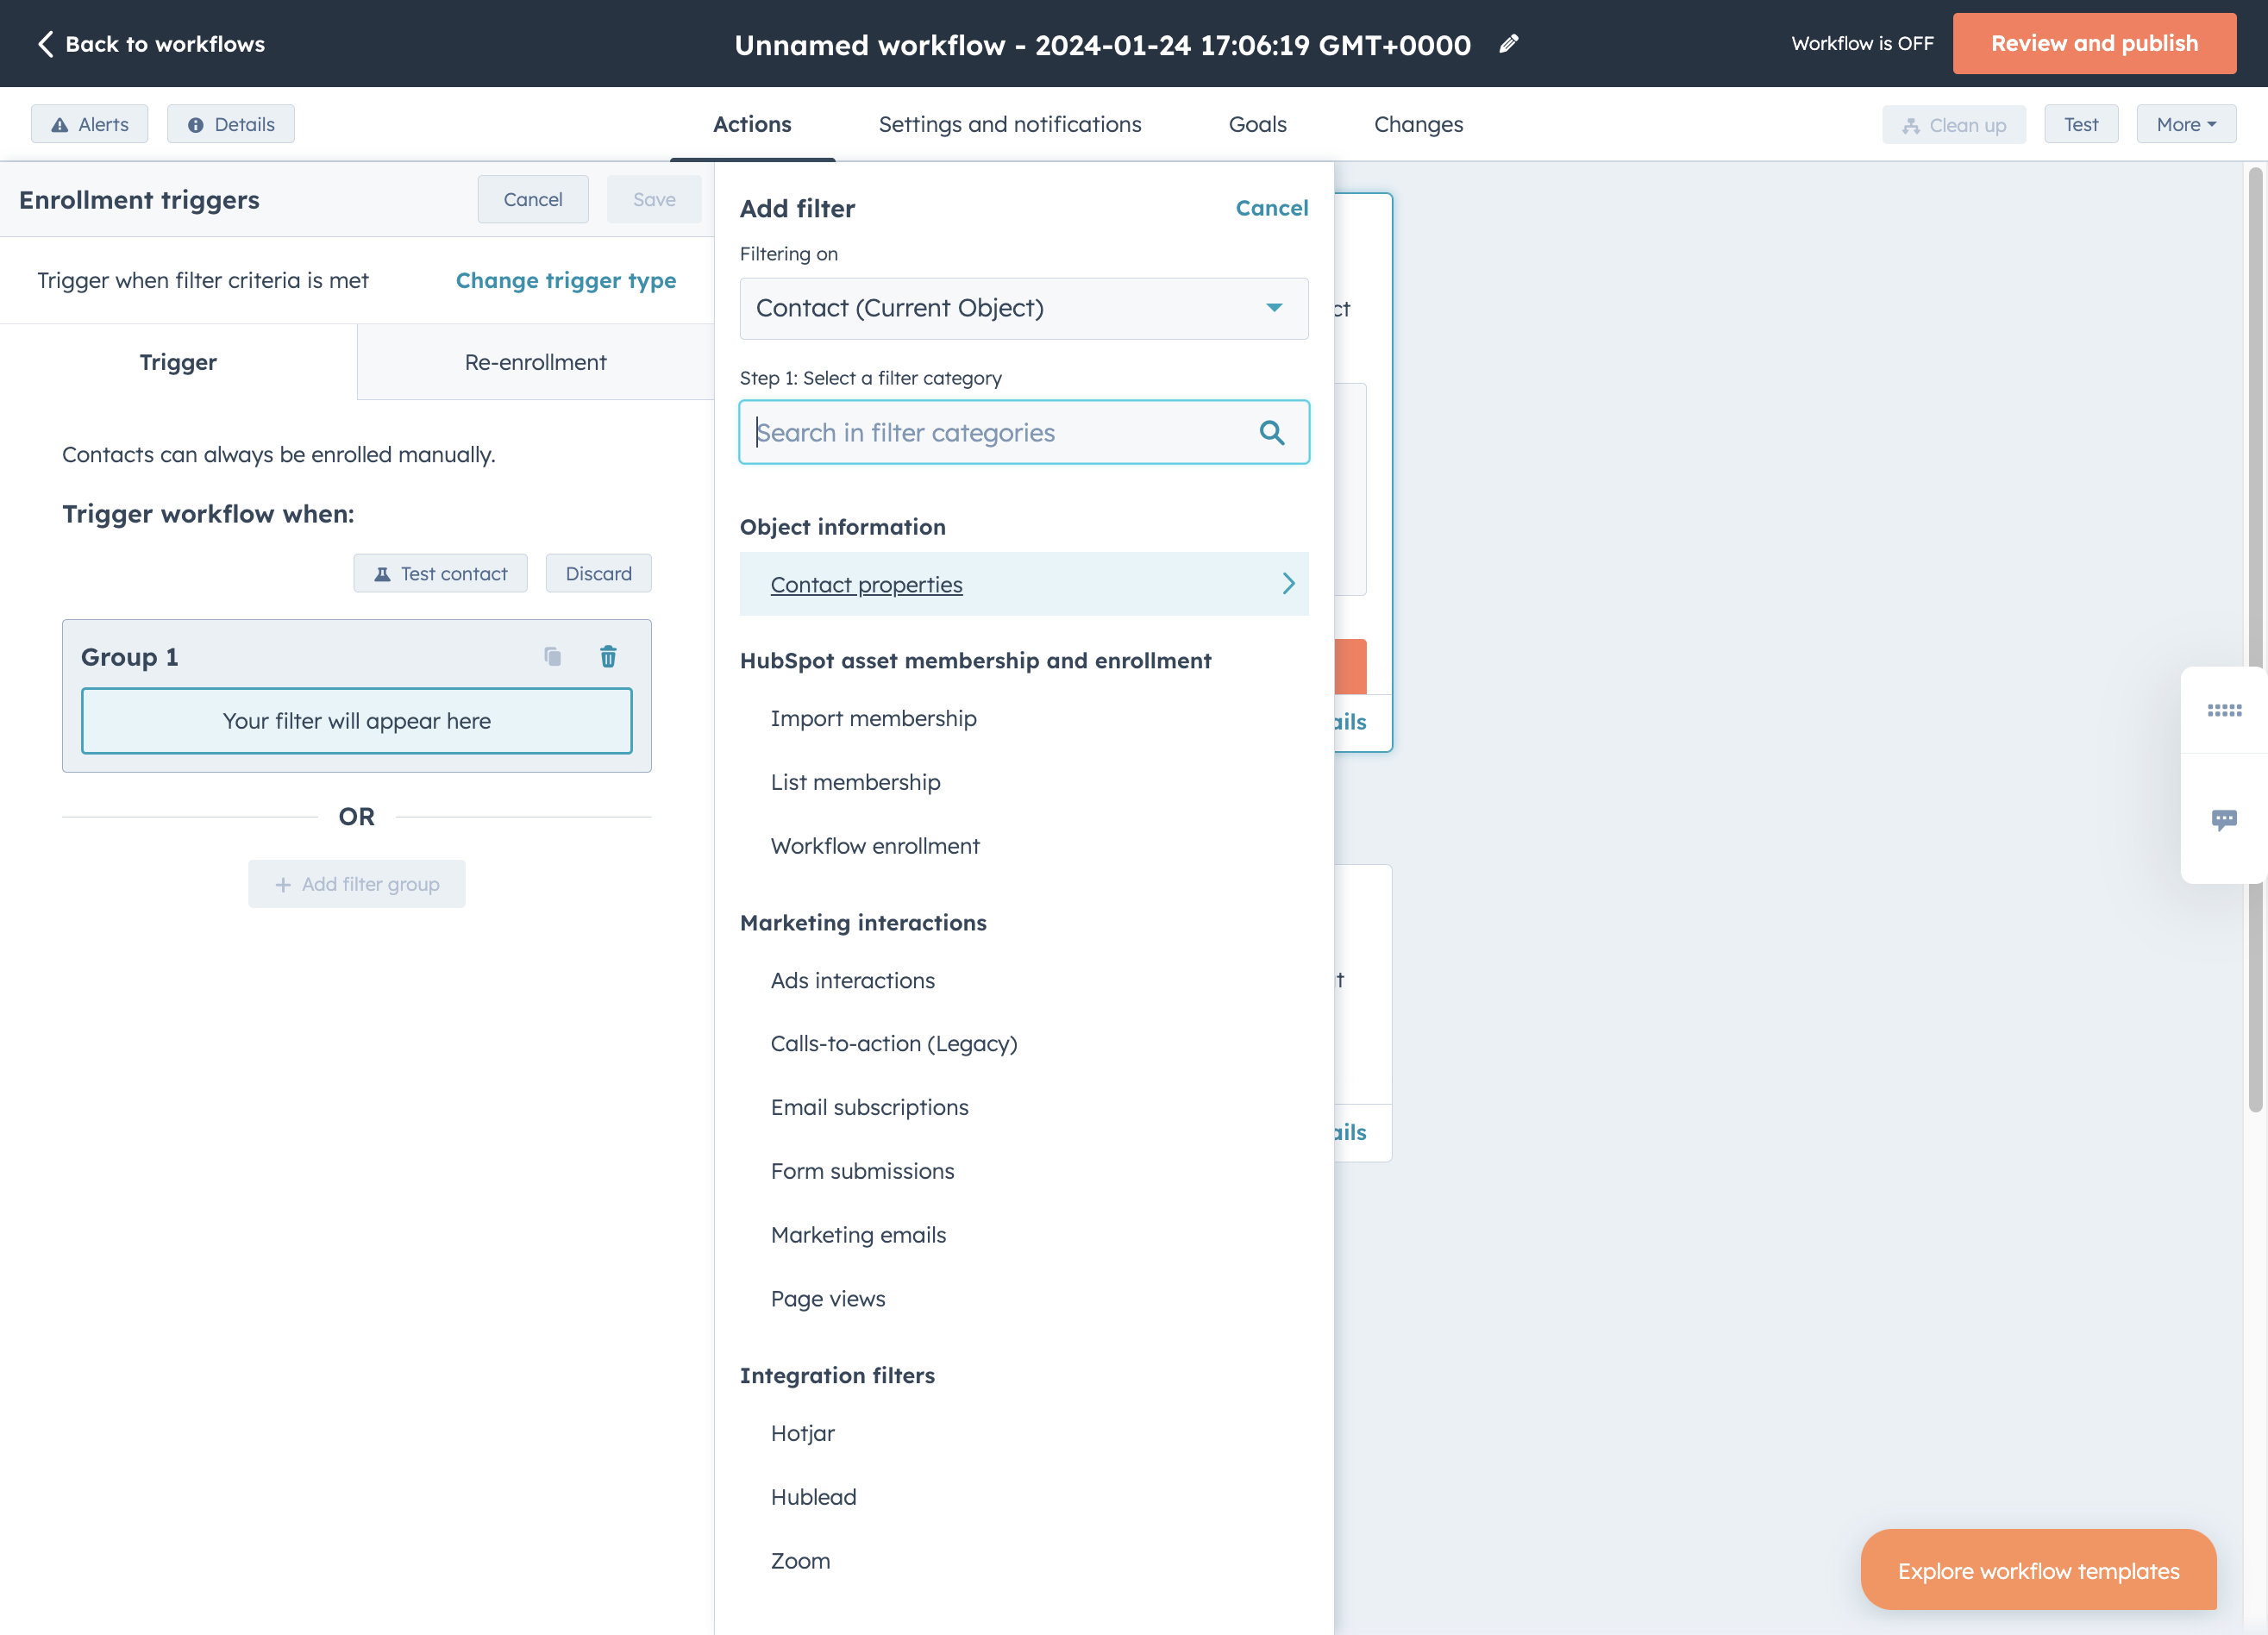Click the Test button
The width and height of the screenshot is (2268, 1635).
click(2081, 124)
